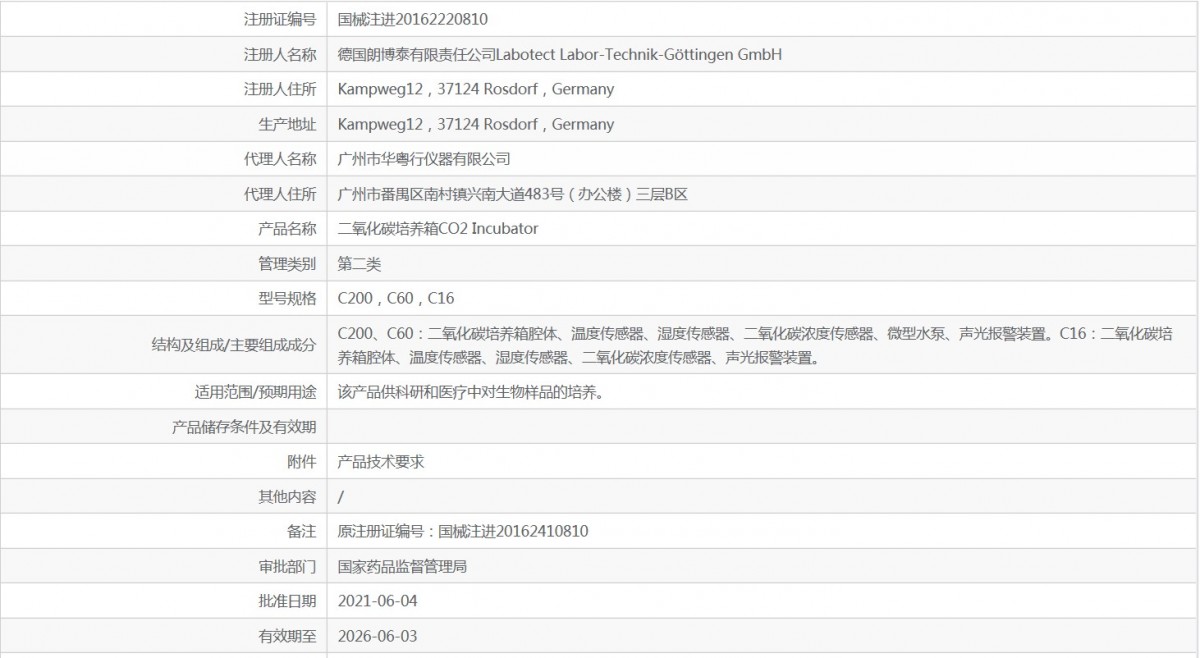This screenshot has width=1200, height=658.
Task: Select the address value in 注册人住所 row
Action: pos(476,89)
